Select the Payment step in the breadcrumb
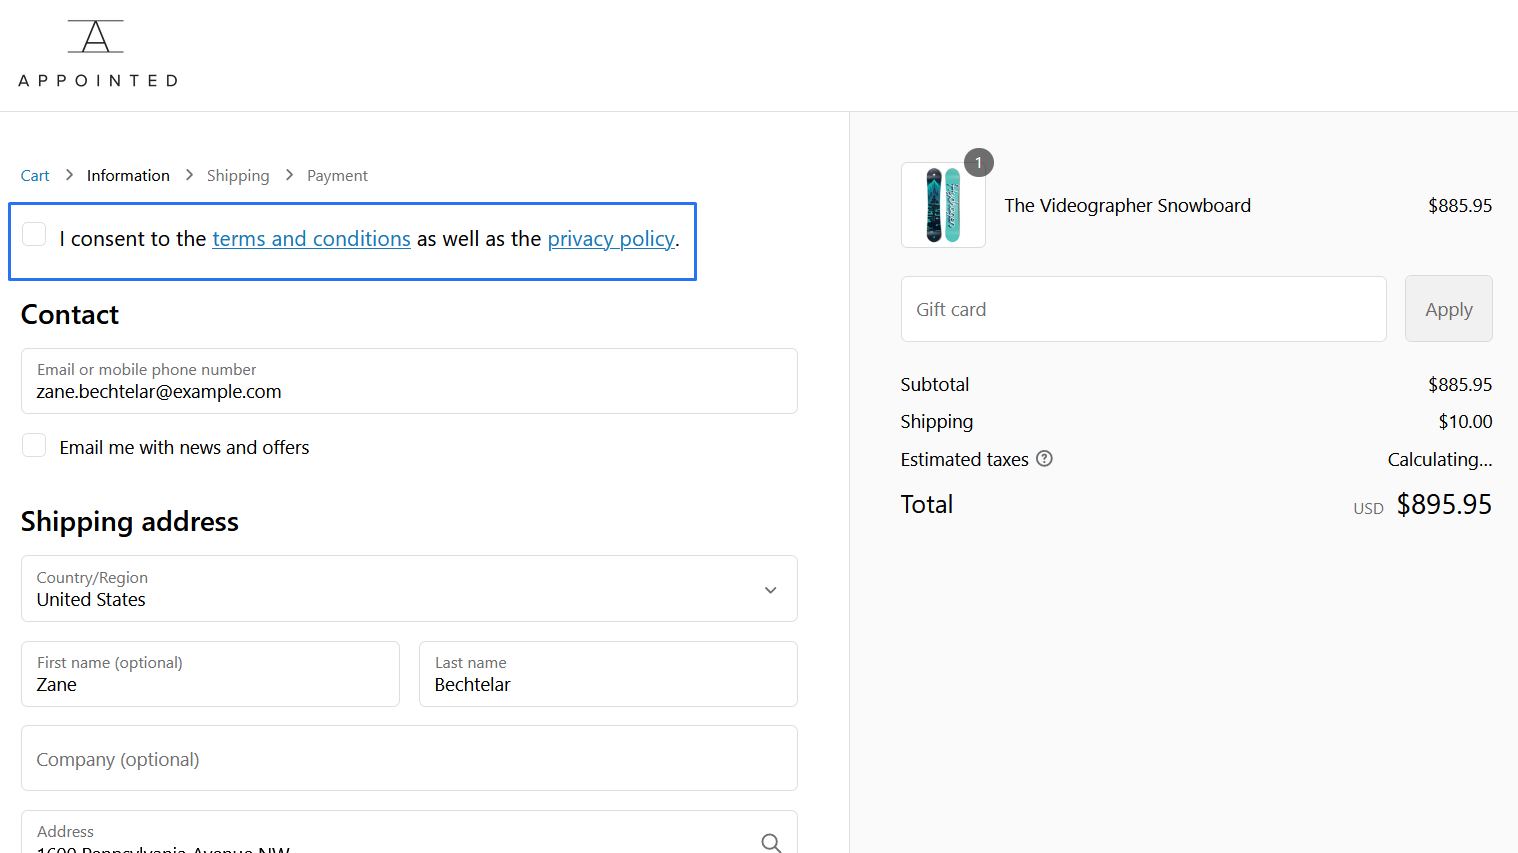This screenshot has height=853, width=1518. pos(337,175)
